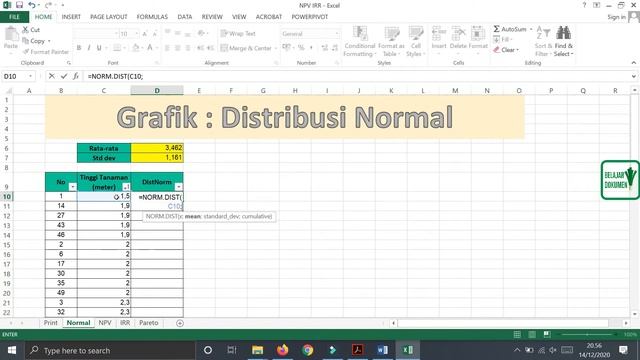Open Sort & Filter menu
This screenshot has height=360, width=640.
(x=543, y=41)
